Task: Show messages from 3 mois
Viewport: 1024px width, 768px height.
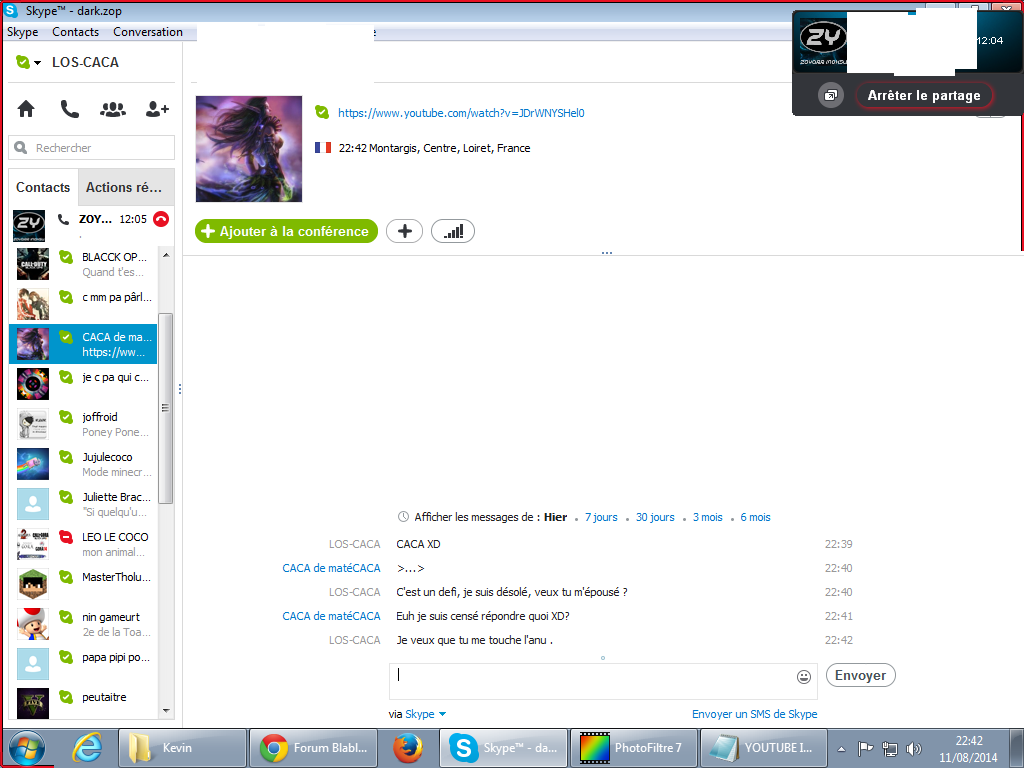Action: pyautogui.click(x=707, y=517)
